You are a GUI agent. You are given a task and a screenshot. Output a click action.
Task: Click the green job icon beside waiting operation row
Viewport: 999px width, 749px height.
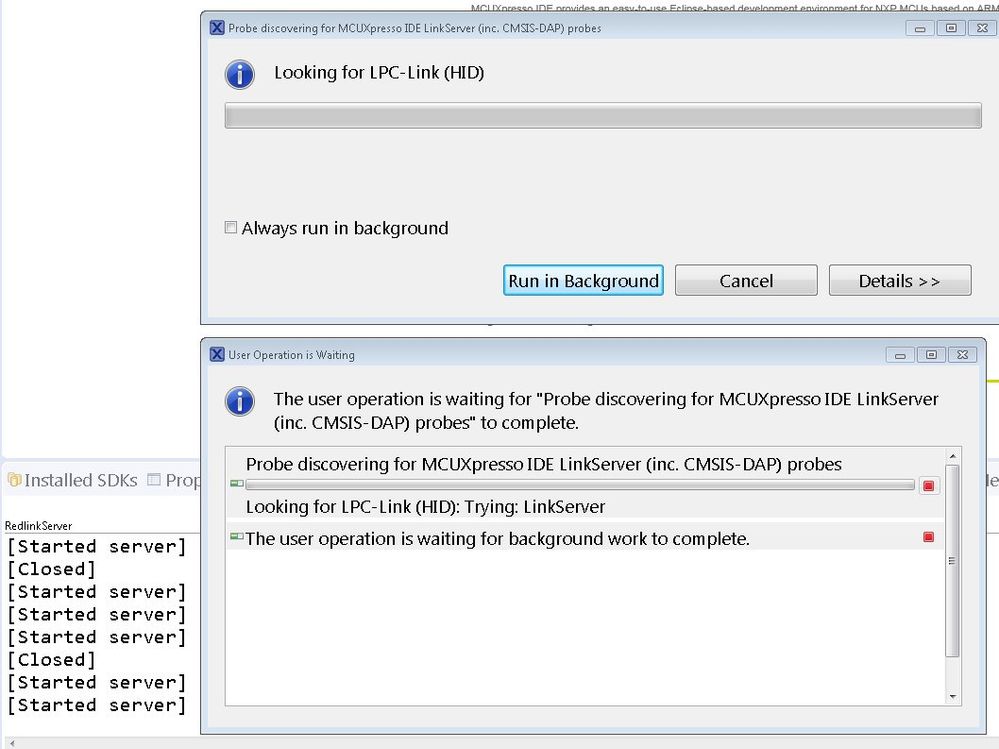[x=236, y=537]
